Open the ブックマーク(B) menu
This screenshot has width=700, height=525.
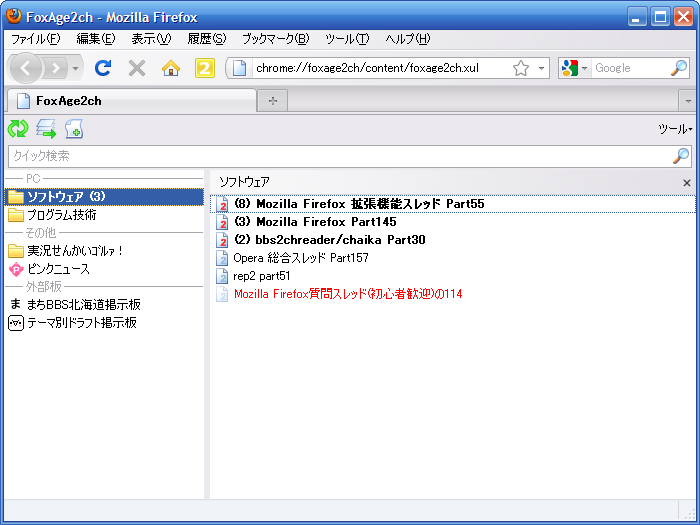(x=275, y=39)
